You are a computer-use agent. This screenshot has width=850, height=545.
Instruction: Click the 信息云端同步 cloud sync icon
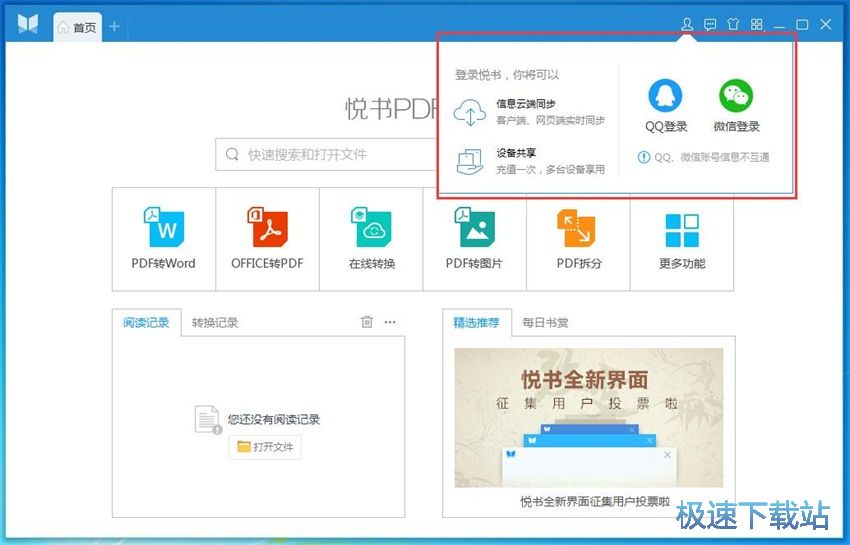coord(470,112)
